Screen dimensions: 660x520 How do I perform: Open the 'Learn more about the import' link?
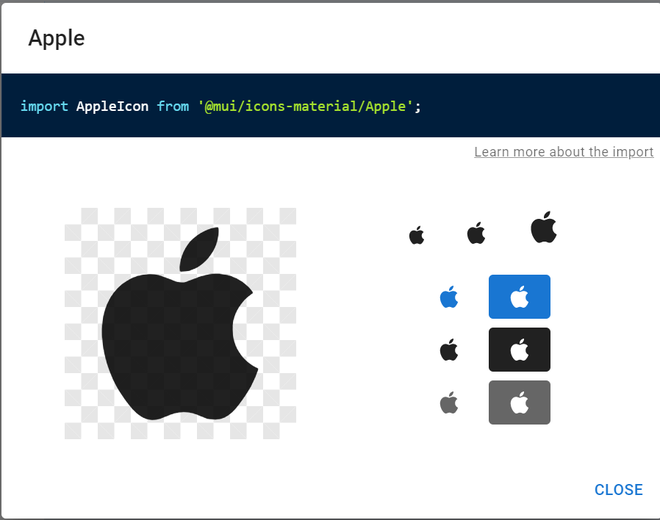coord(564,152)
